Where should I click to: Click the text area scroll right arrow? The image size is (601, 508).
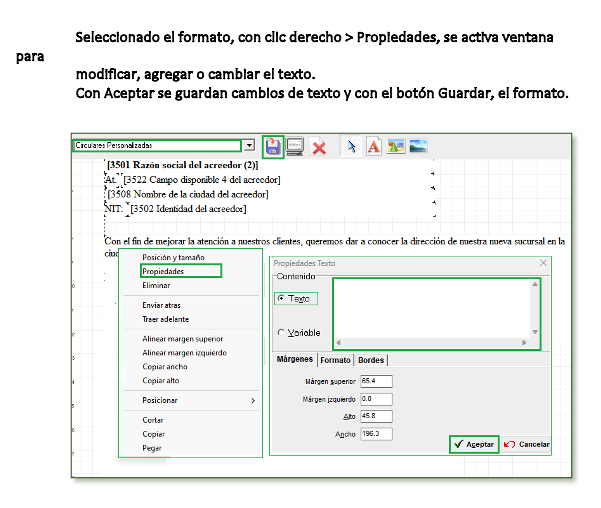click(524, 342)
